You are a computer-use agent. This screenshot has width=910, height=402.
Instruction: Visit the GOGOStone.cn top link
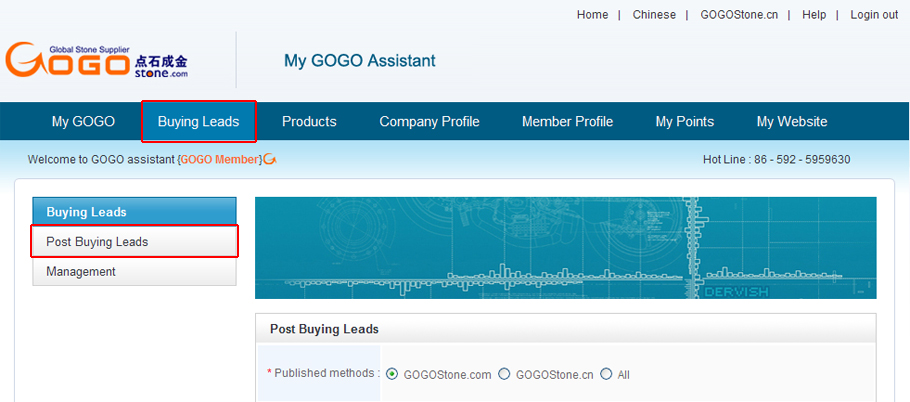pos(739,15)
